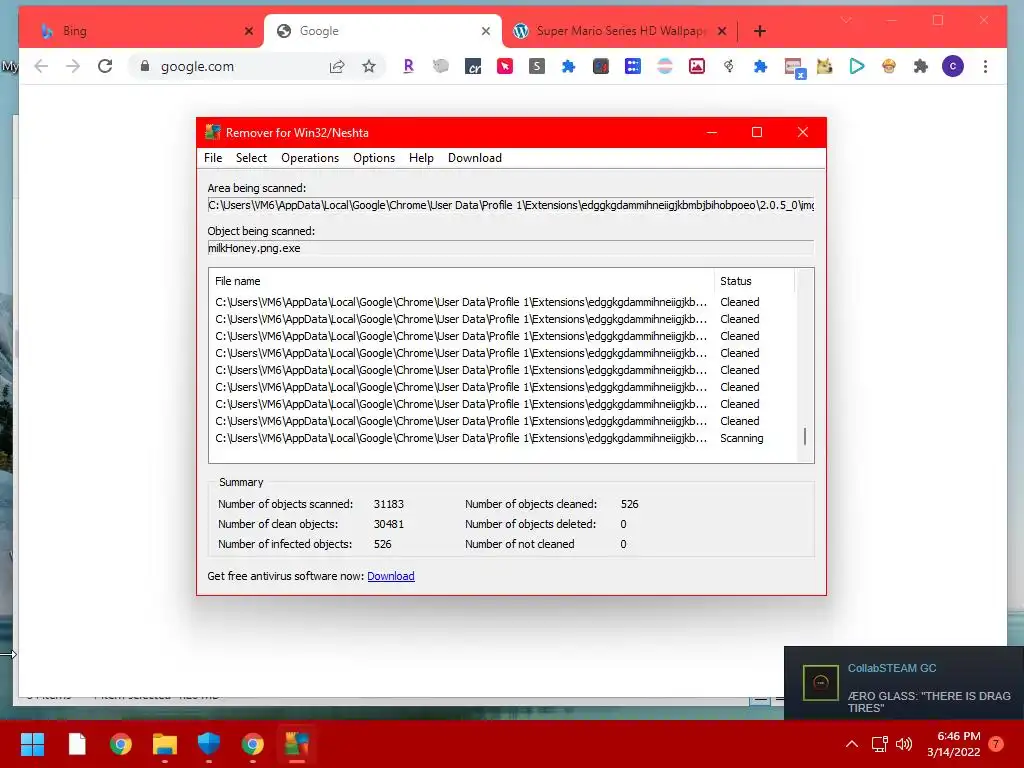Open the CollabSTEAM GC notification
This screenshot has width=1024, height=768.
click(x=904, y=683)
